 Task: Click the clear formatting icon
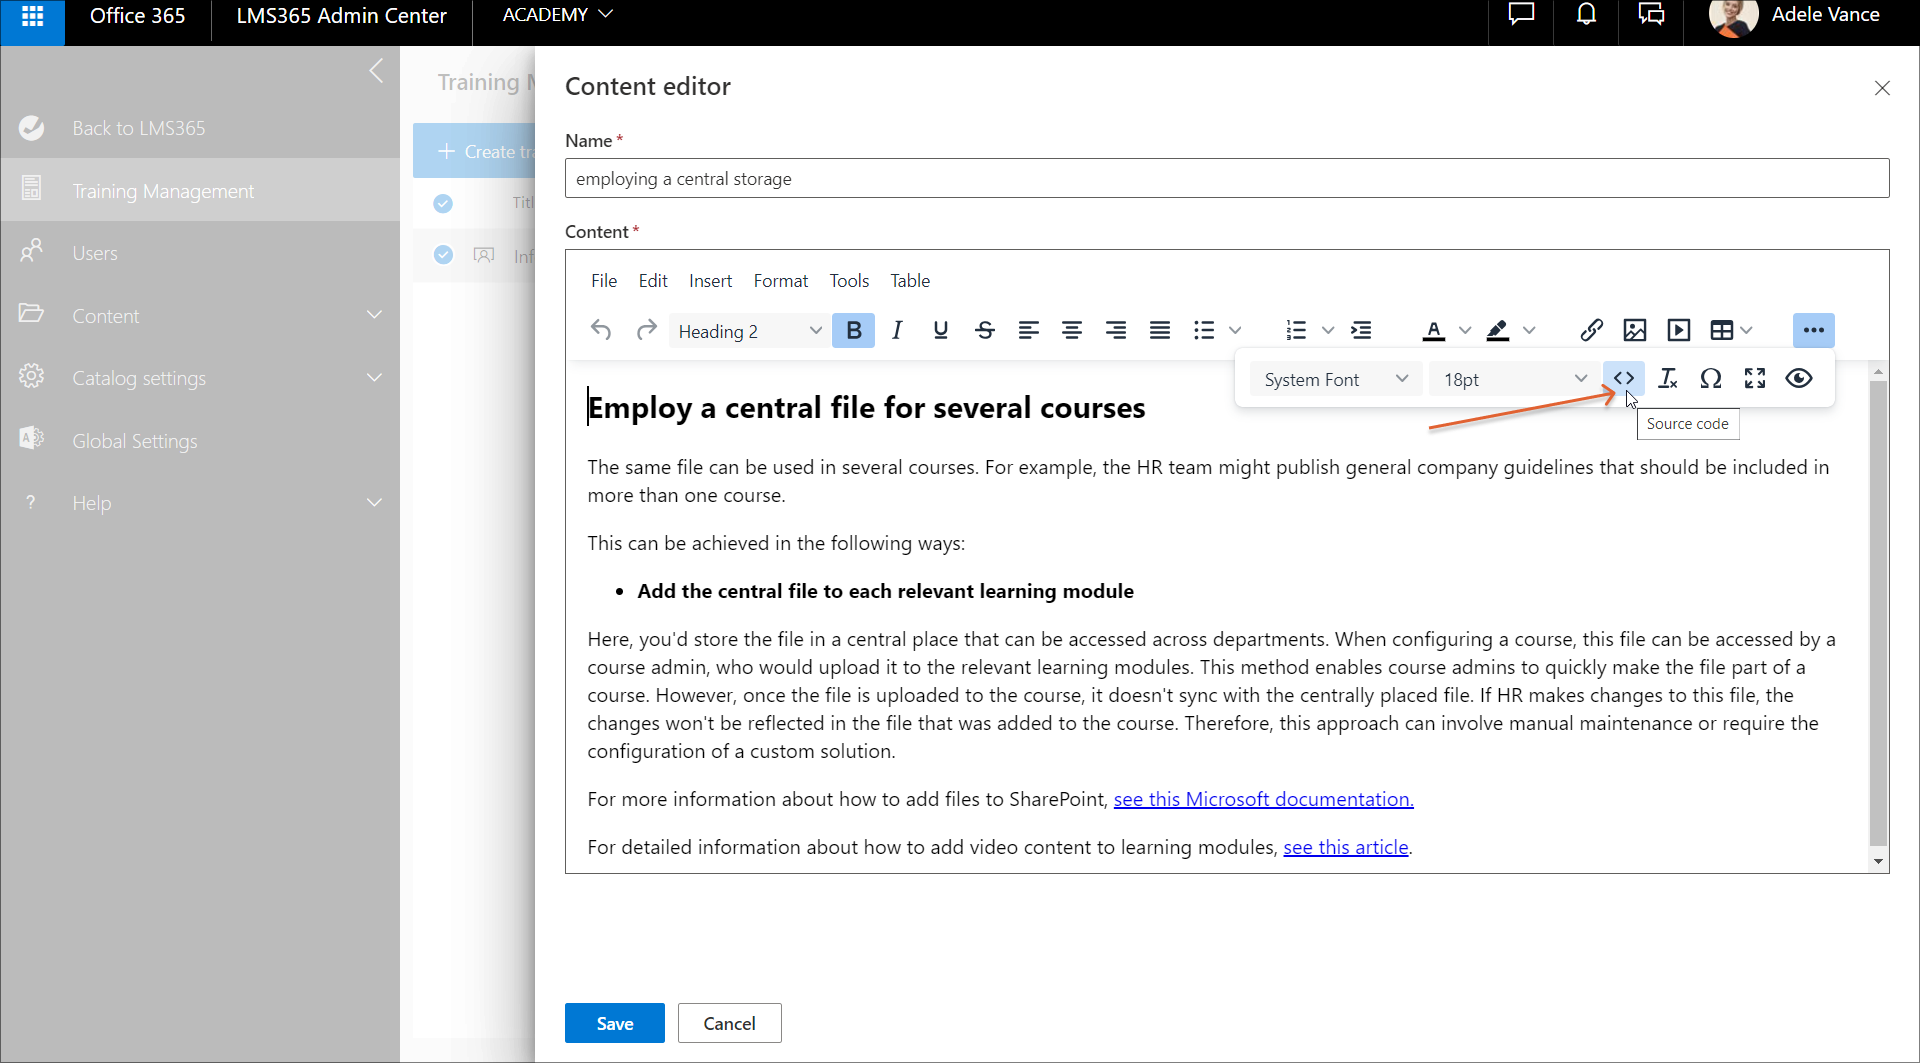(x=1667, y=379)
